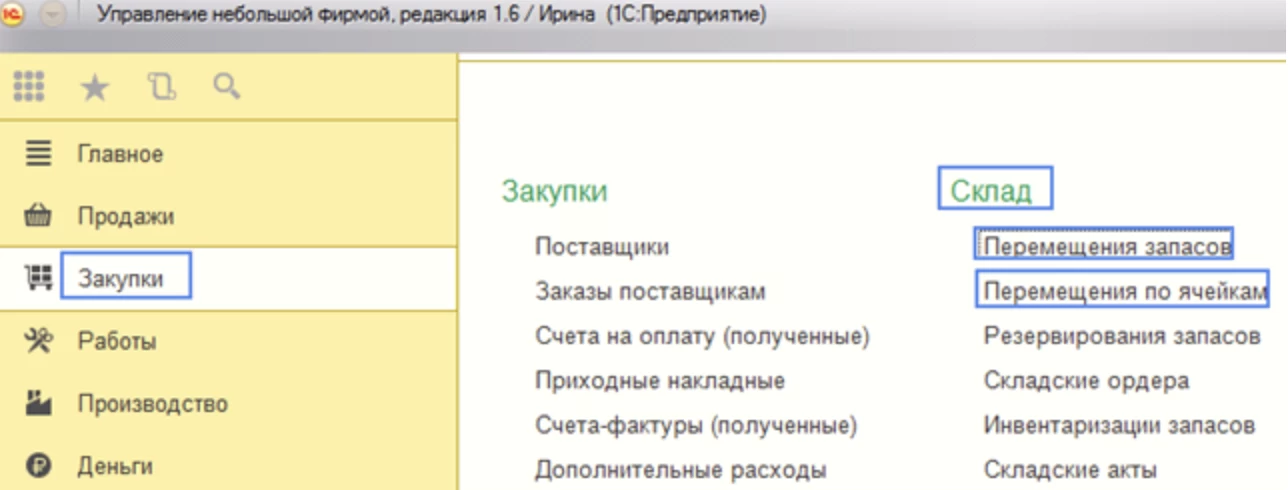Open the sections menu grid icon
Image resolution: width=1288 pixels, height=490 pixels.
(30, 88)
